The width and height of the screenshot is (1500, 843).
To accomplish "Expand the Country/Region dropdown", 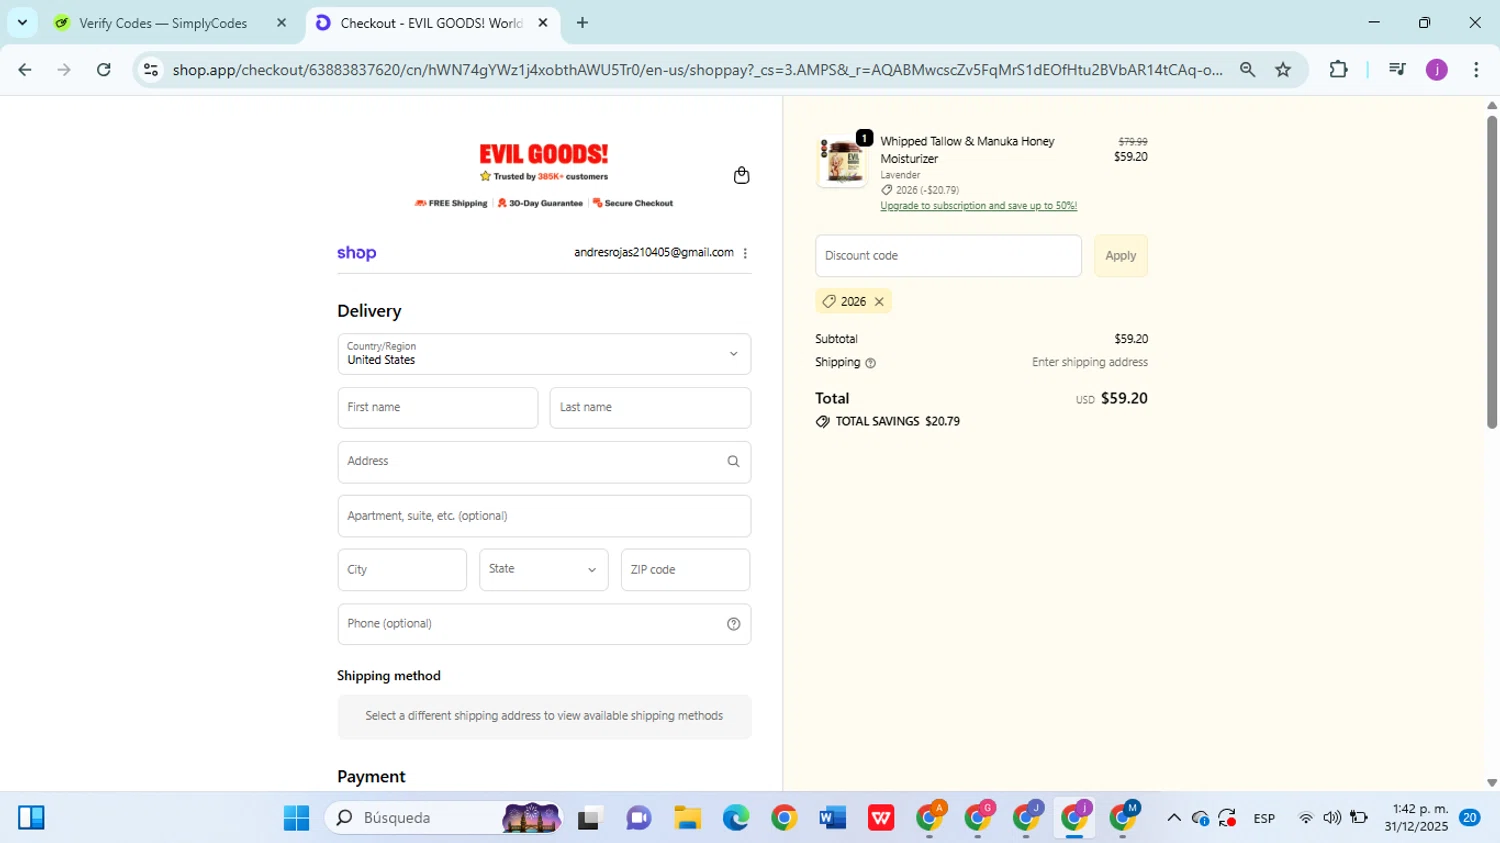I will click(x=544, y=354).
